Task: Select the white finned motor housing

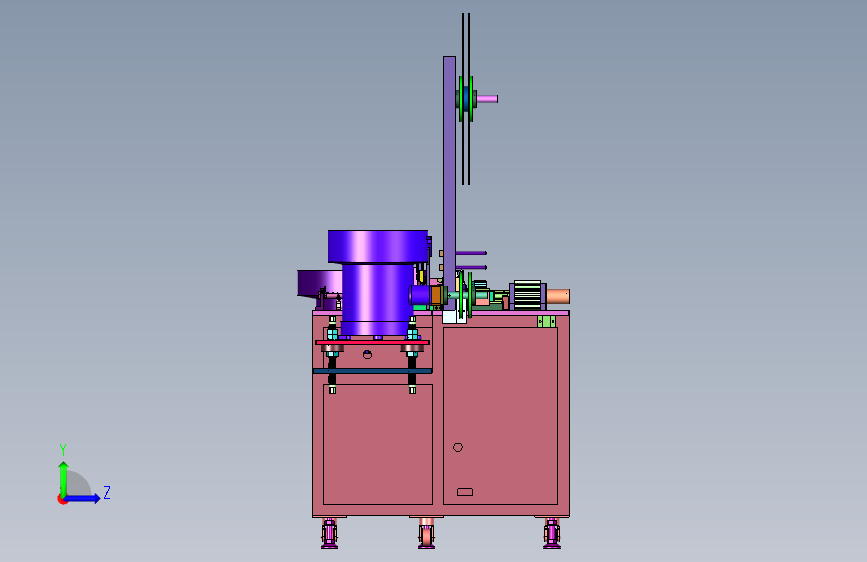Action: coord(527,295)
